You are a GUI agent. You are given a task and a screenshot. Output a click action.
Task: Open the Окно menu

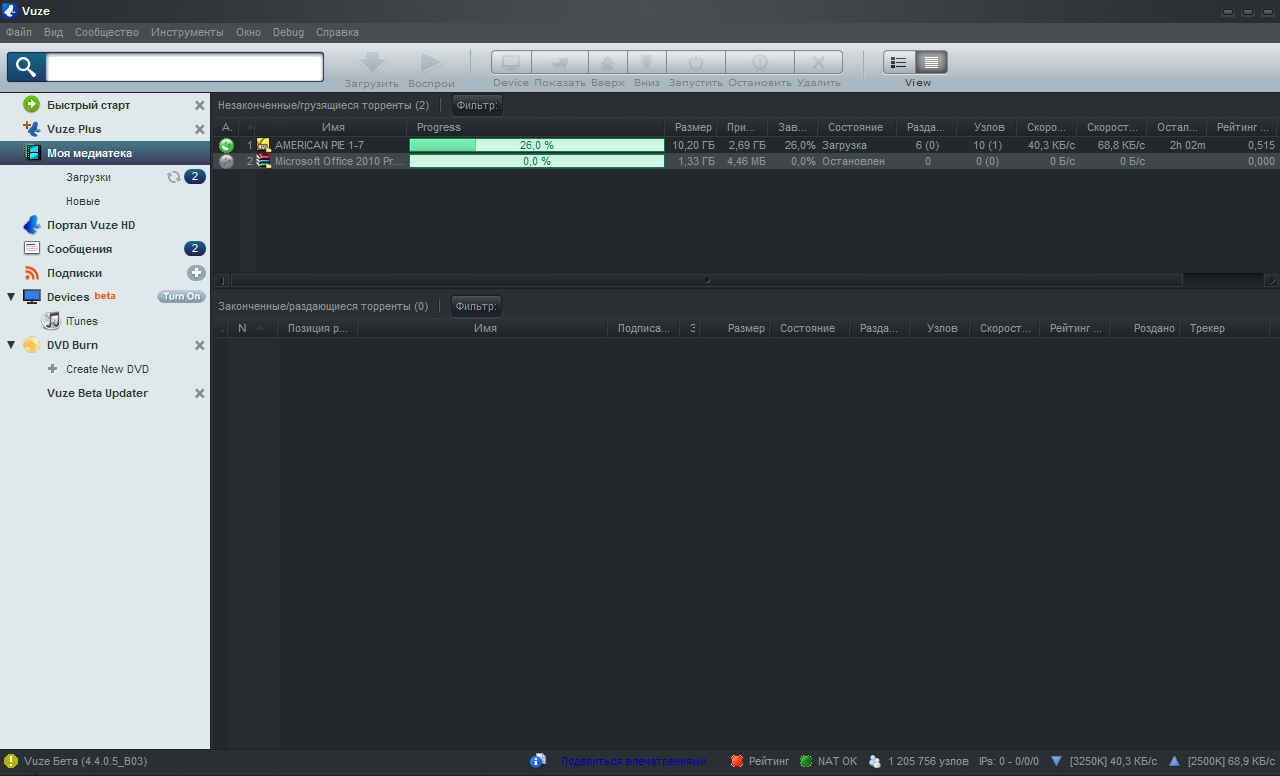pos(248,32)
